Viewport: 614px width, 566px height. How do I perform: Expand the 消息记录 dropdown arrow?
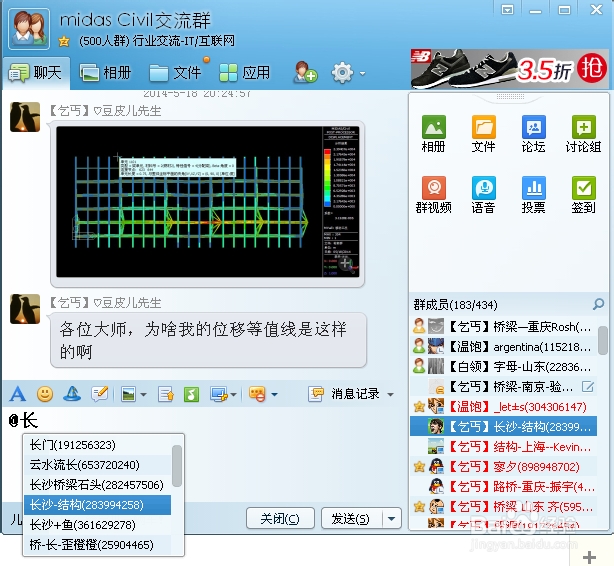[x=390, y=394]
